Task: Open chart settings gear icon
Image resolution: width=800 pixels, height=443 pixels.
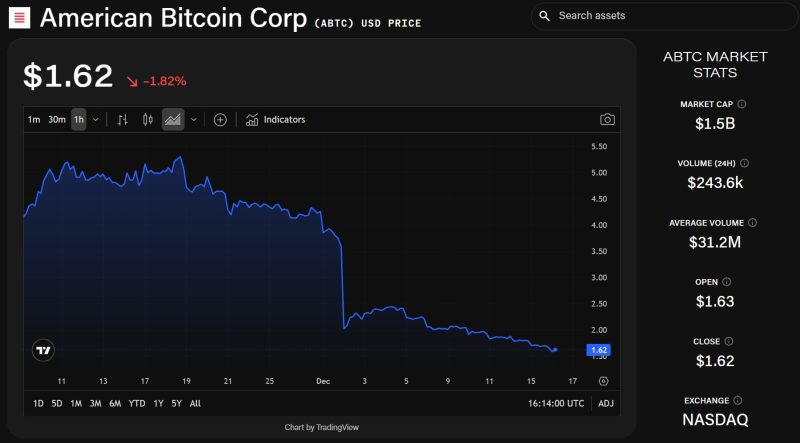Action: (603, 381)
